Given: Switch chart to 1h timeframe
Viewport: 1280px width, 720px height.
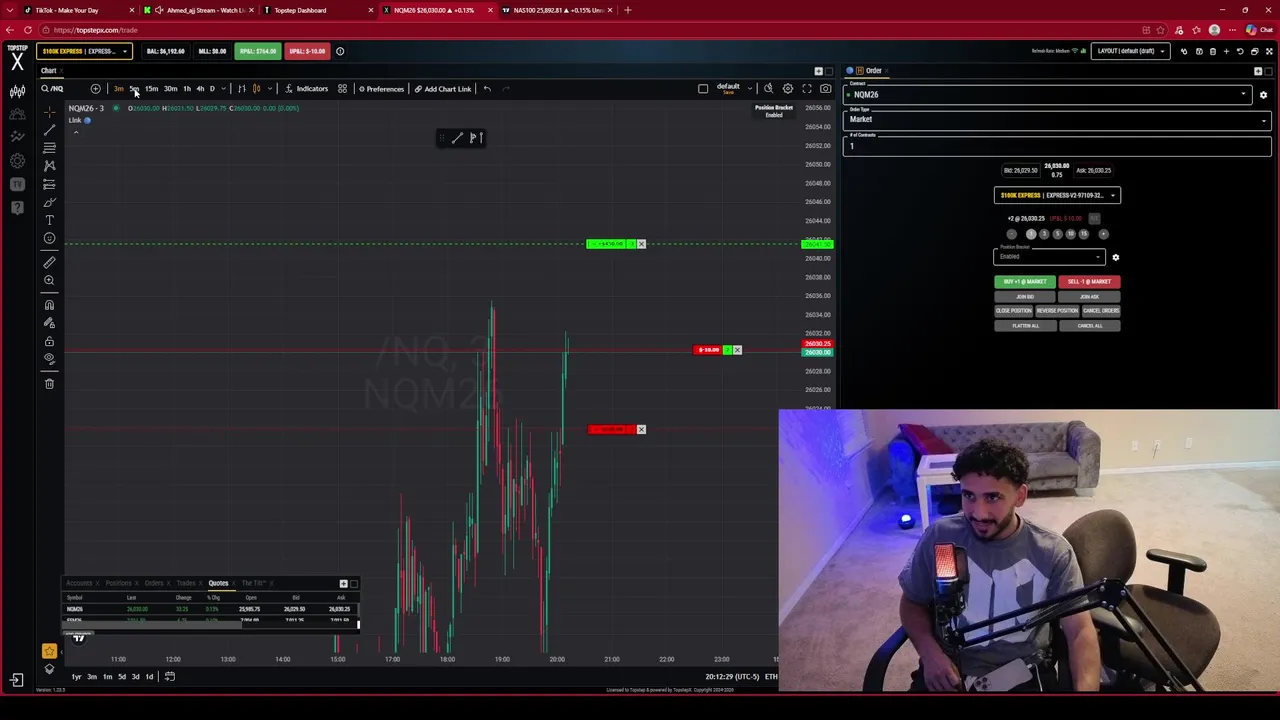Looking at the screenshot, I should tap(187, 89).
